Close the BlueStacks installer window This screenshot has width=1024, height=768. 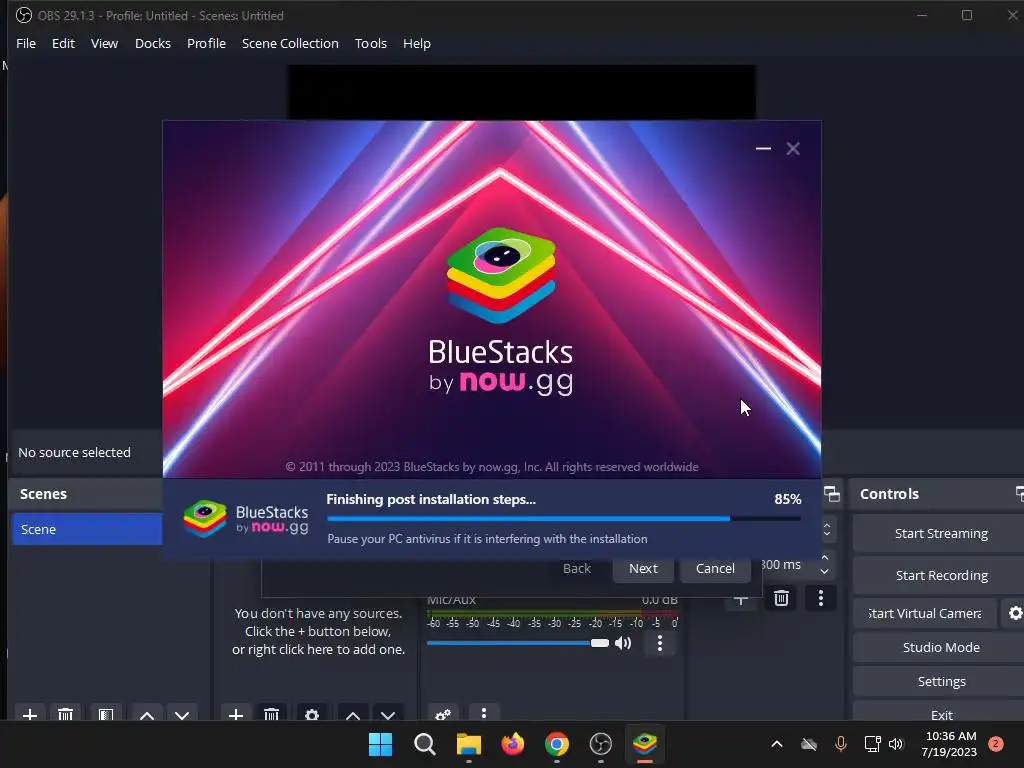coord(793,149)
